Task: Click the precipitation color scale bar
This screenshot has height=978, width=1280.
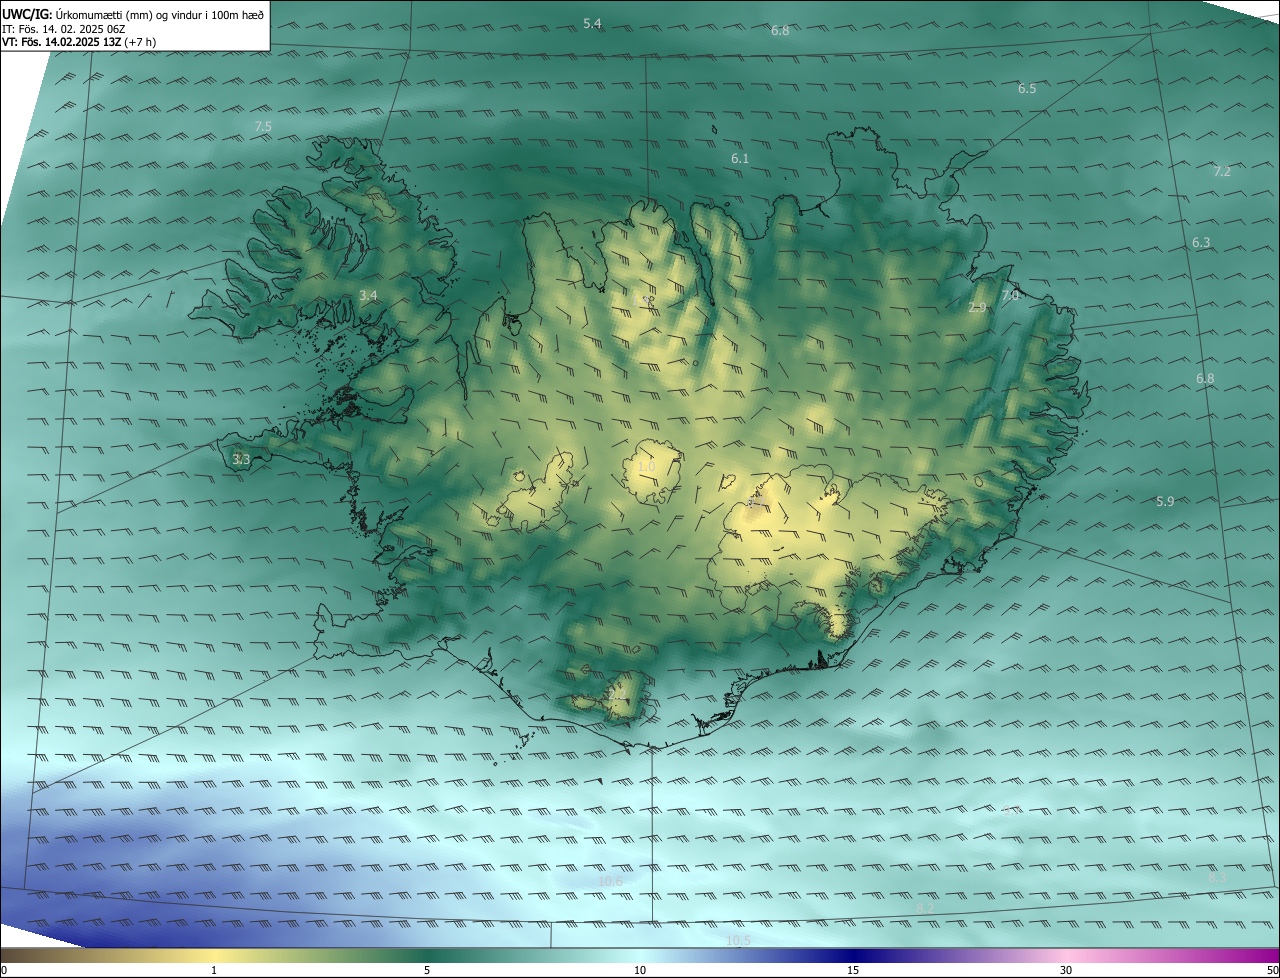Action: click(x=640, y=955)
